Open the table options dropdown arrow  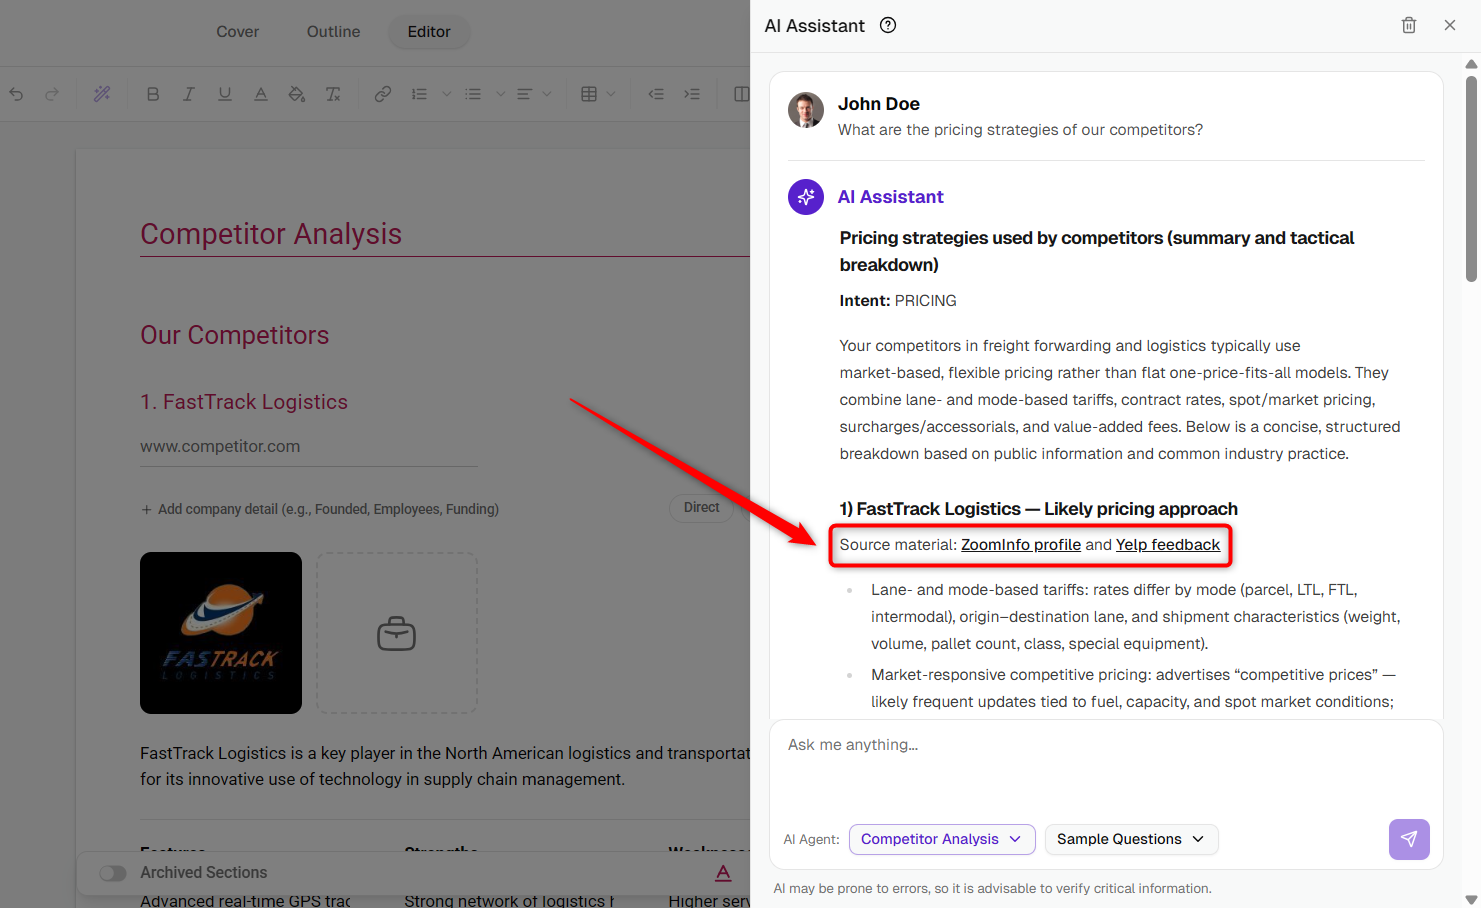pos(611,94)
